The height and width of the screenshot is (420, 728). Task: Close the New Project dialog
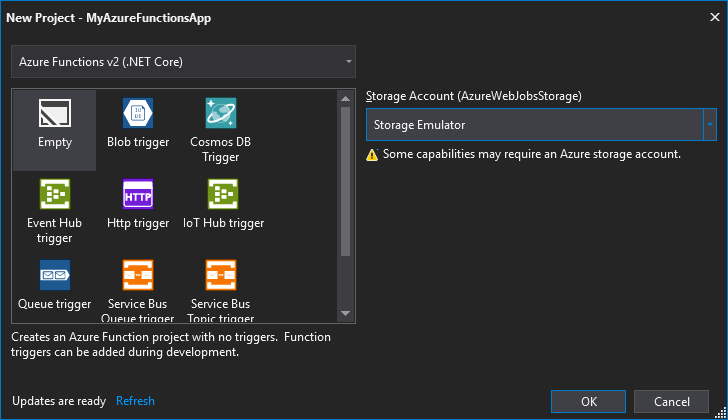click(715, 18)
